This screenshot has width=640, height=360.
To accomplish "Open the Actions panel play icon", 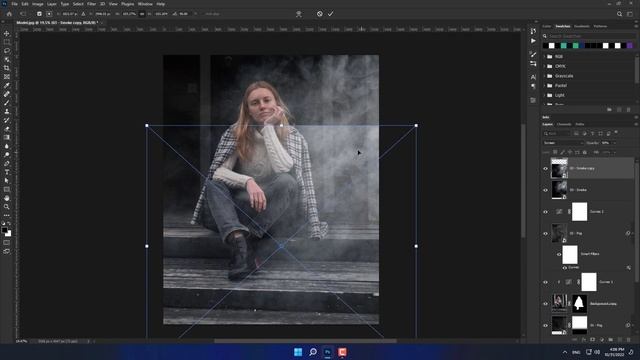I will (x=533, y=41).
